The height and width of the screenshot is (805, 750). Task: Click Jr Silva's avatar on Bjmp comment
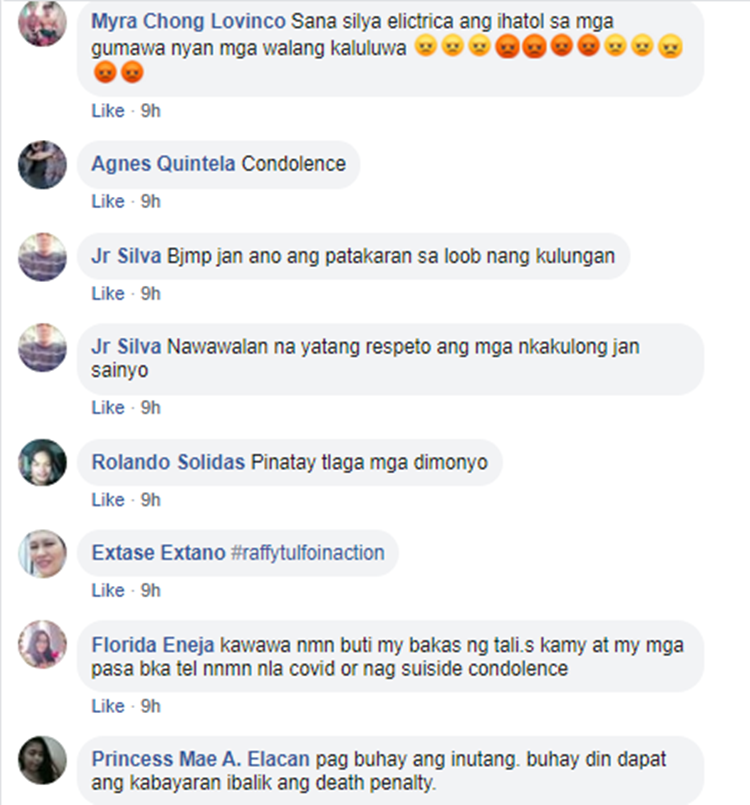click(42, 257)
